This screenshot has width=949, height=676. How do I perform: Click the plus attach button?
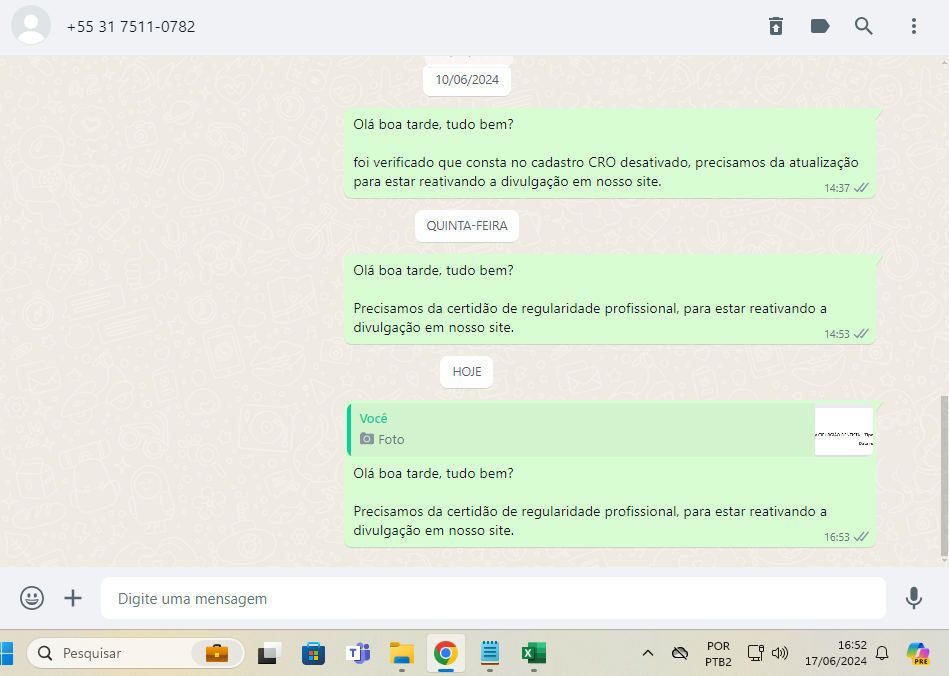pos(73,598)
